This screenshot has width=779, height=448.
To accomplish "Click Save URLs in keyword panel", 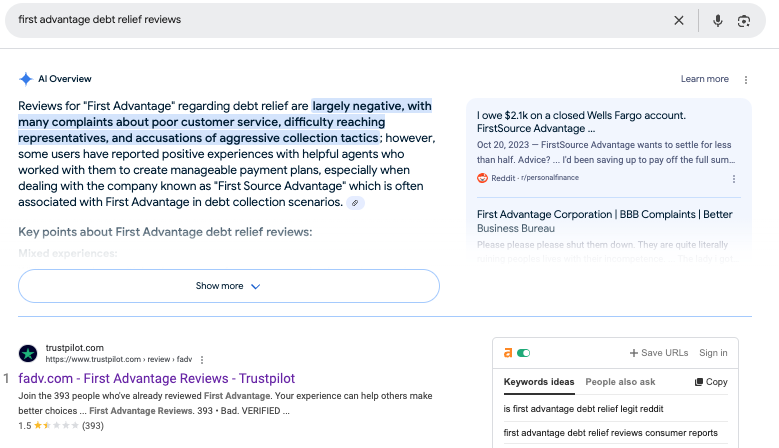I will [659, 353].
